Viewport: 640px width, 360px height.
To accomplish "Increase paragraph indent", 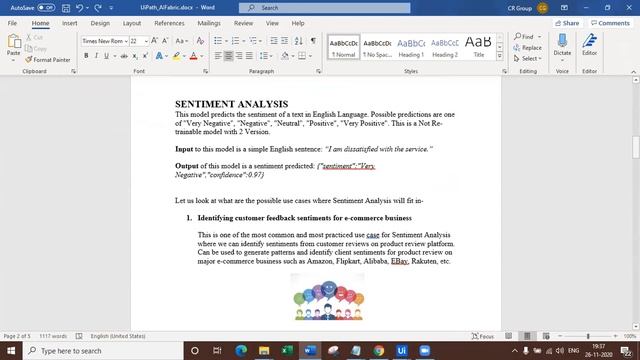I will click(x=284, y=41).
